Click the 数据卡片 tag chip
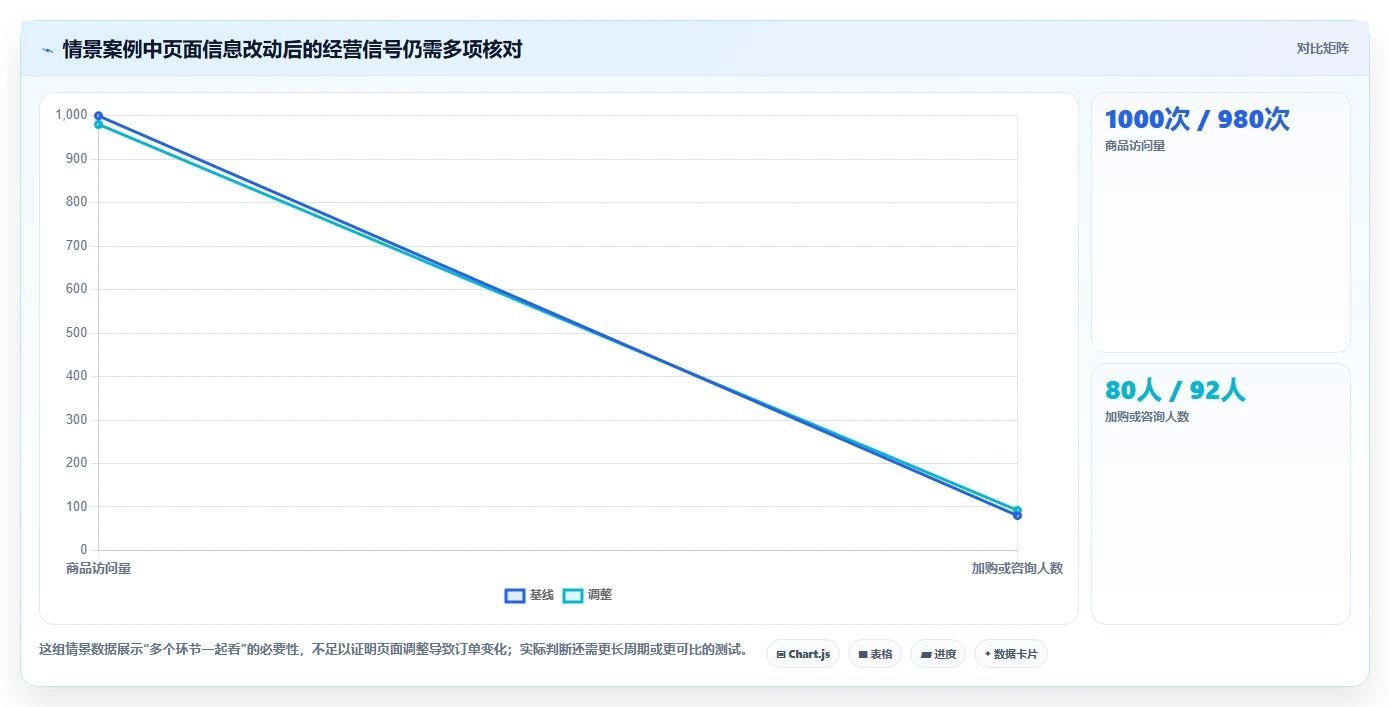Screen dimensions: 1390x707 click(1011, 654)
